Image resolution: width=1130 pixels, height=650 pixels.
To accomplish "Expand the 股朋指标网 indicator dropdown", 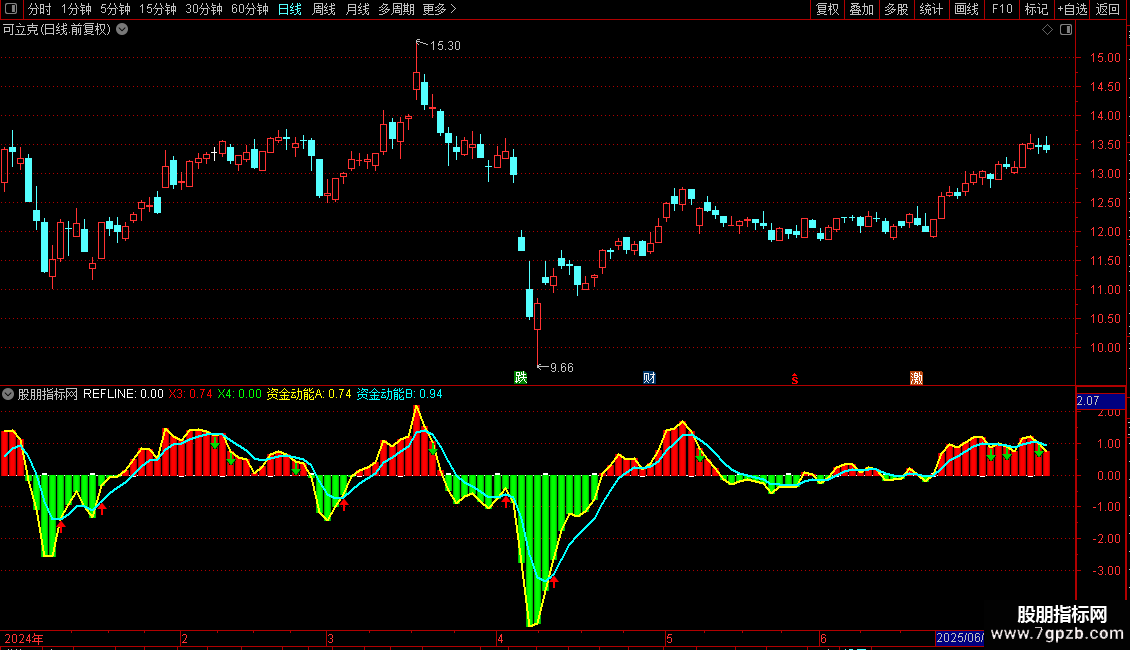I will pyautogui.click(x=8, y=394).
